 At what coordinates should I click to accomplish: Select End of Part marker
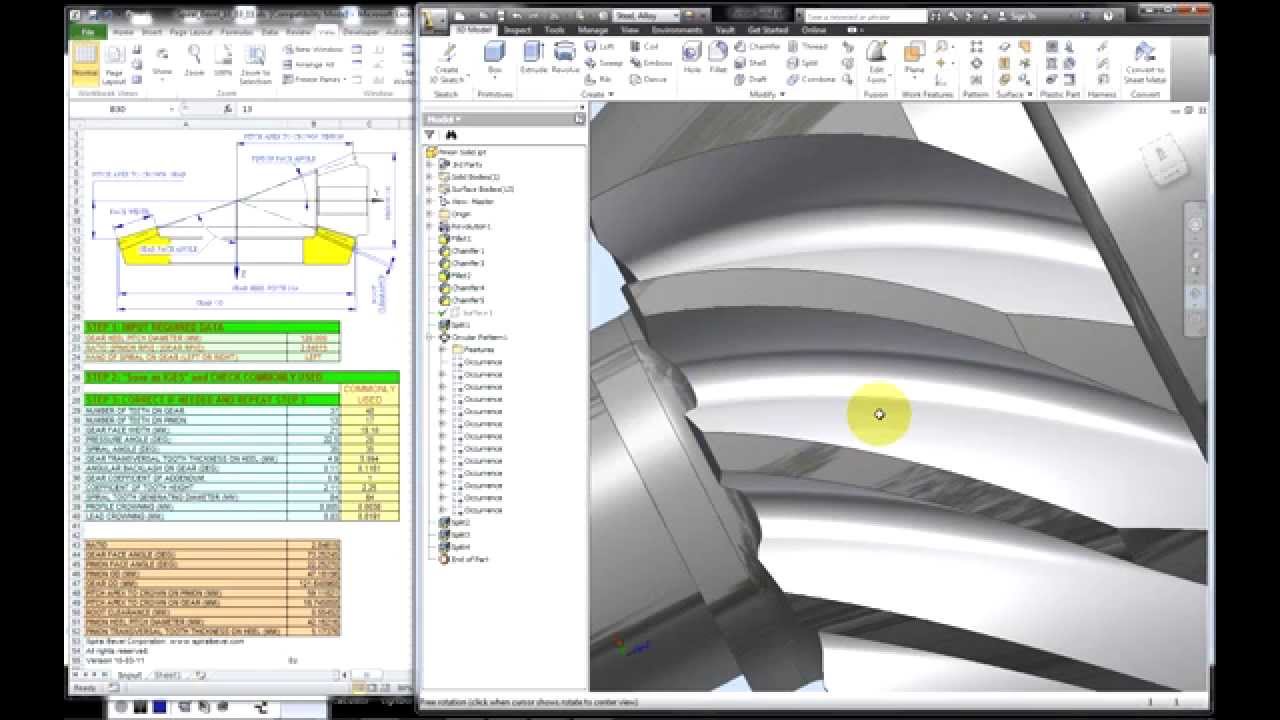coord(462,559)
